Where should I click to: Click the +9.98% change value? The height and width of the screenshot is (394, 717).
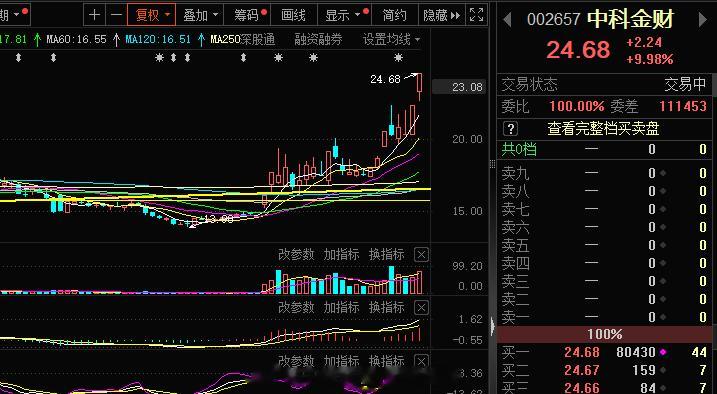(650, 59)
